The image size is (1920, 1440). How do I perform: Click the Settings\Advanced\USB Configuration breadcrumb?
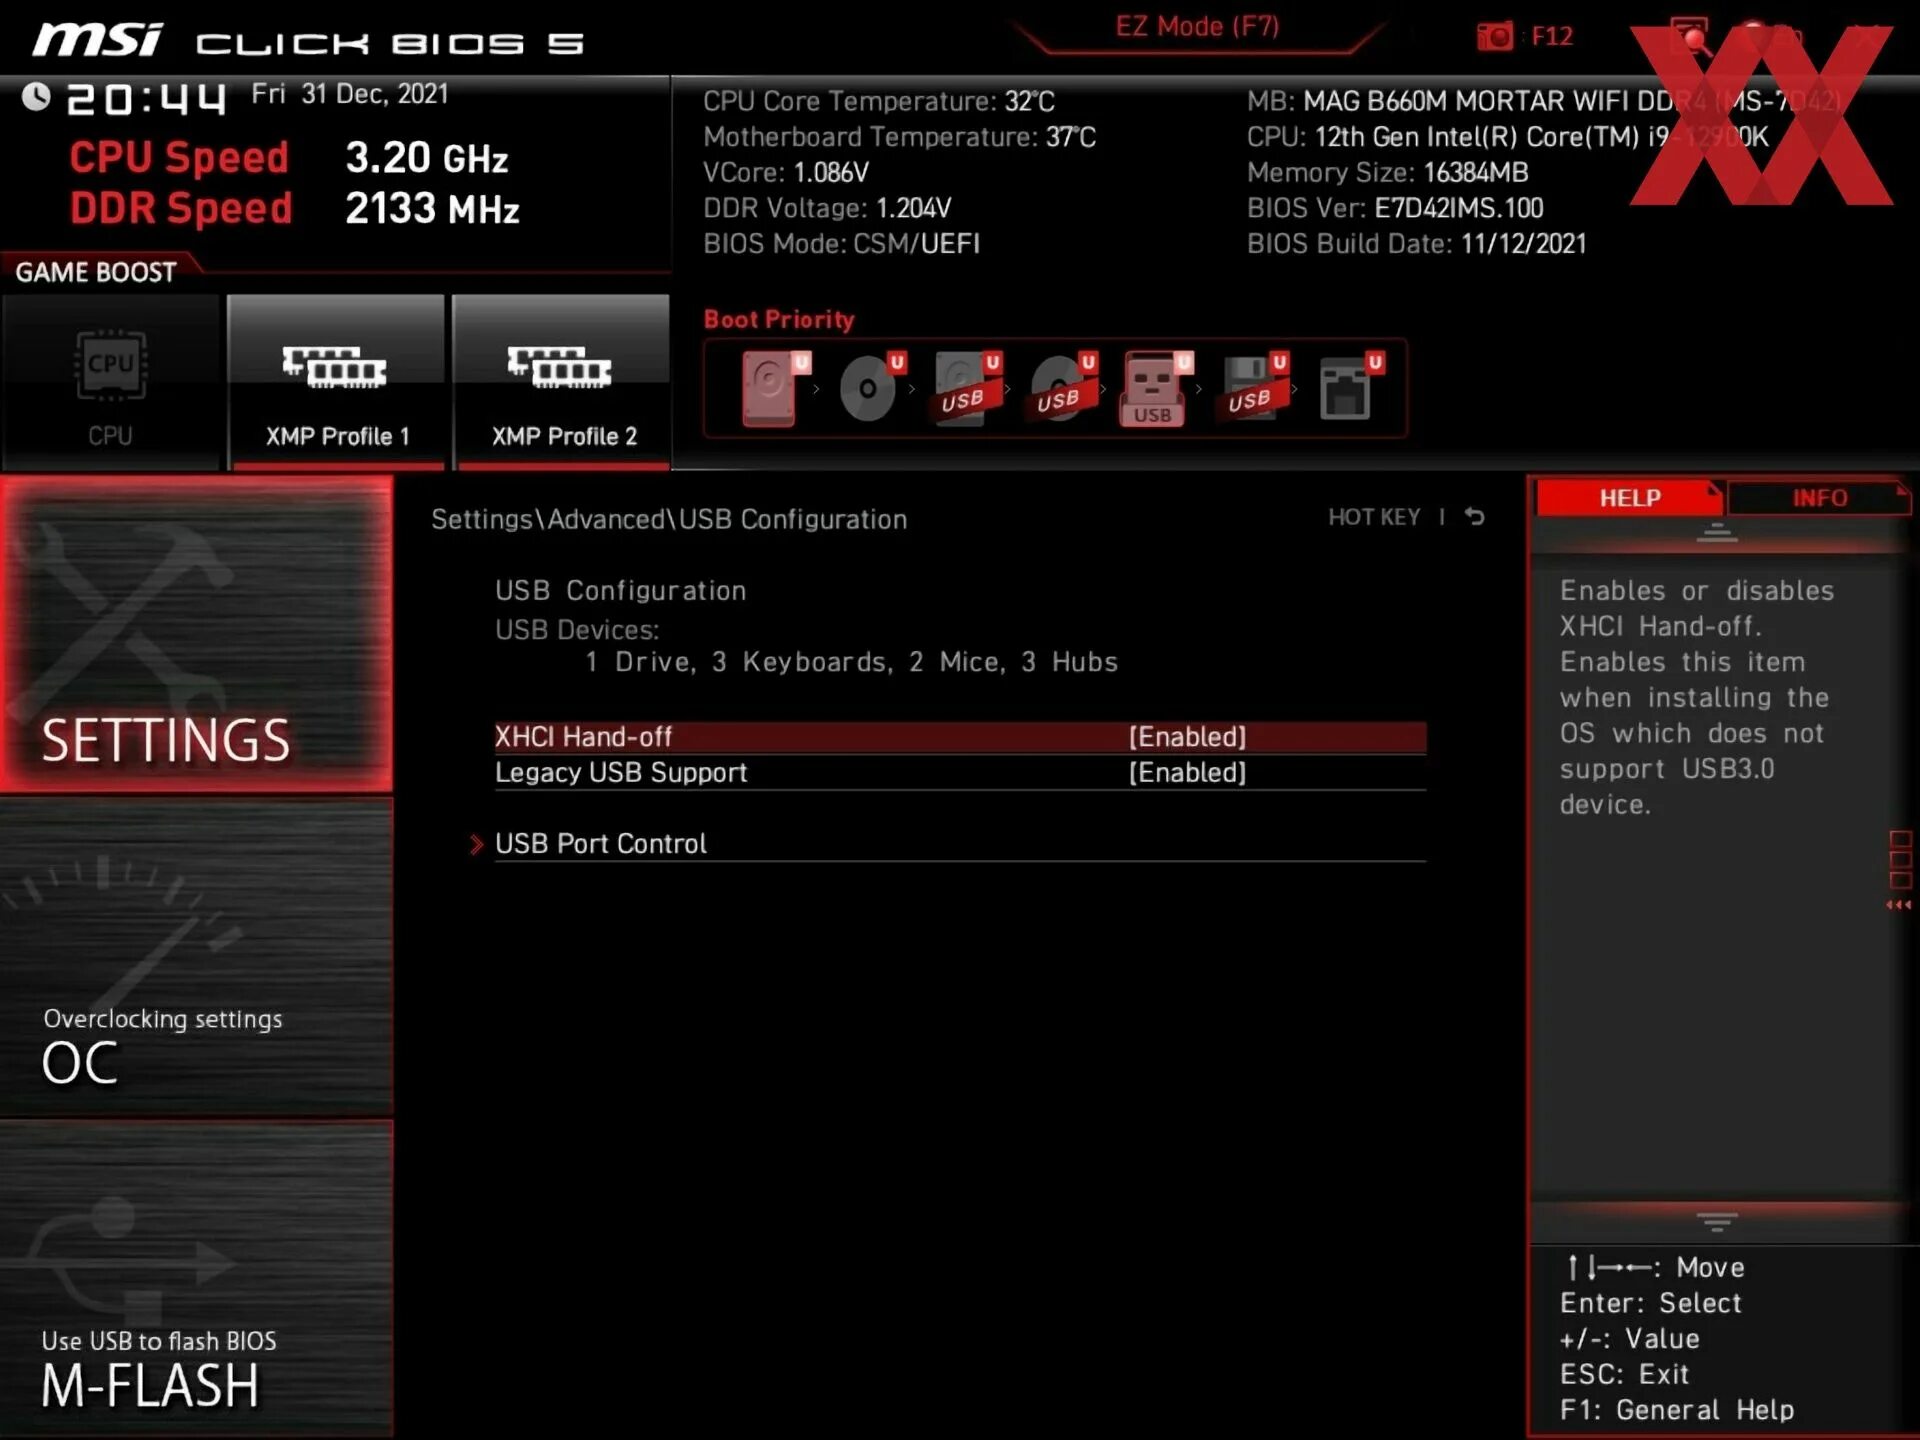[x=669, y=519]
